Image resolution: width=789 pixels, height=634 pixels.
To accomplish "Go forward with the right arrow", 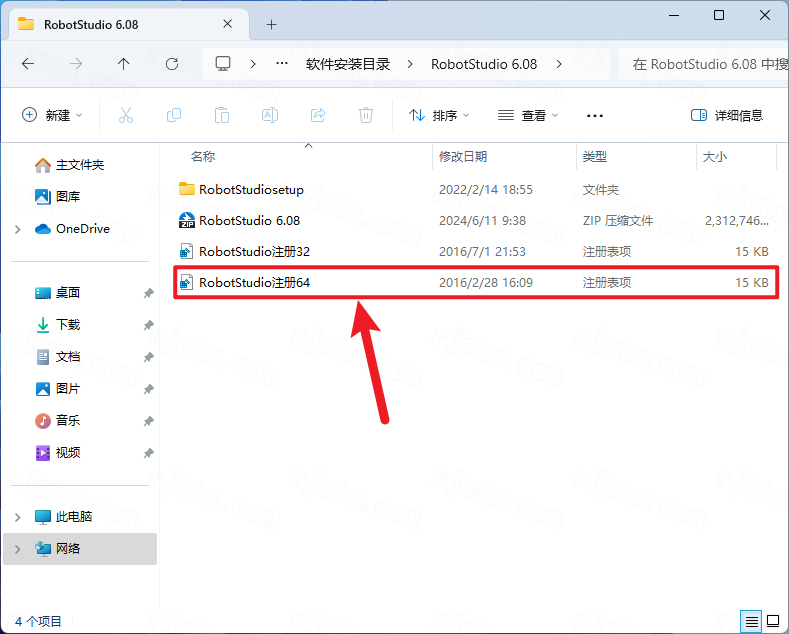I will pos(76,64).
